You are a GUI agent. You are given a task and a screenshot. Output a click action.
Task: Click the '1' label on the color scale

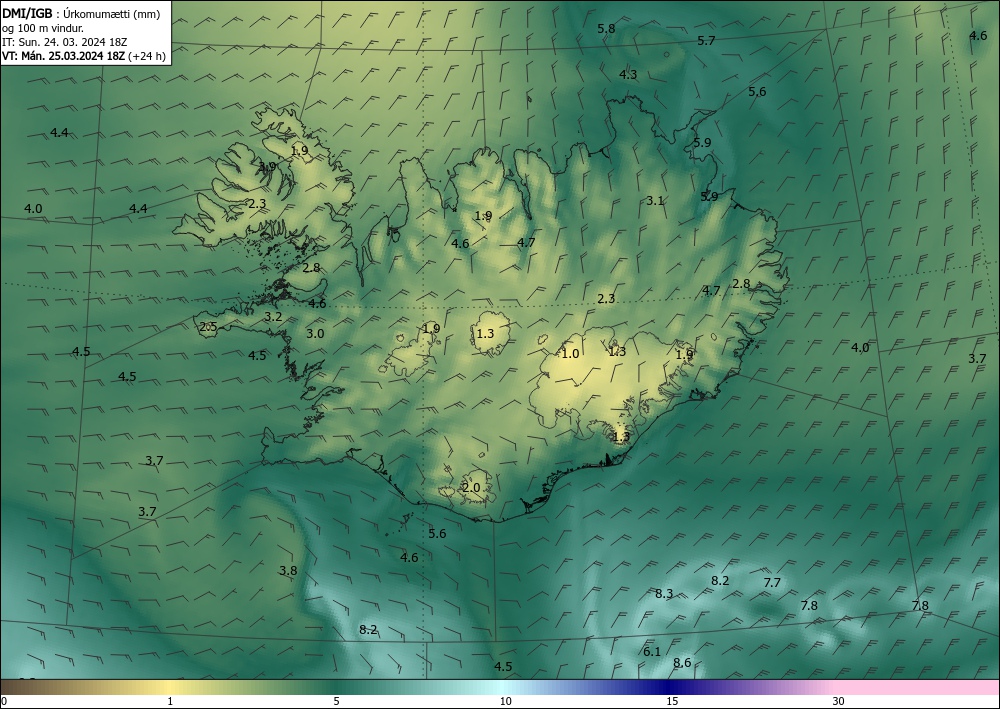click(170, 702)
